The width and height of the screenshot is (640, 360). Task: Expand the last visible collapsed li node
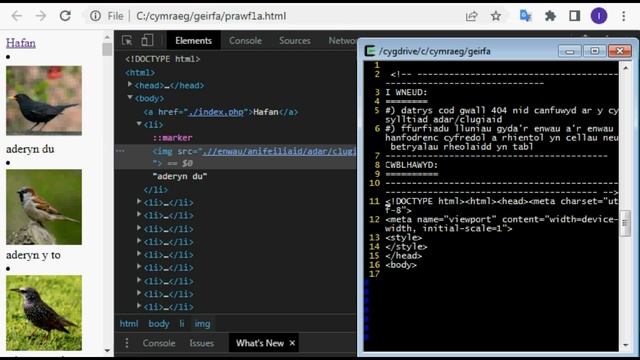pos(139,306)
